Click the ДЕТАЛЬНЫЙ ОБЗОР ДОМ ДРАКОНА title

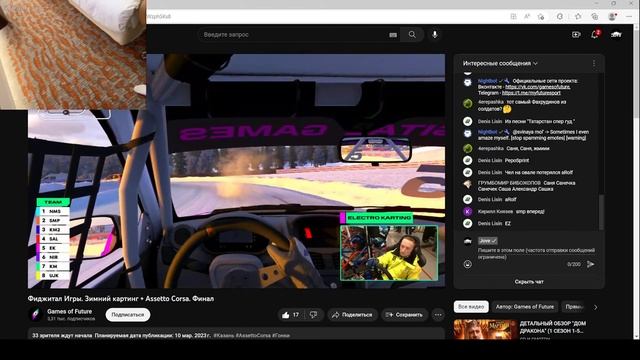pos(553,327)
